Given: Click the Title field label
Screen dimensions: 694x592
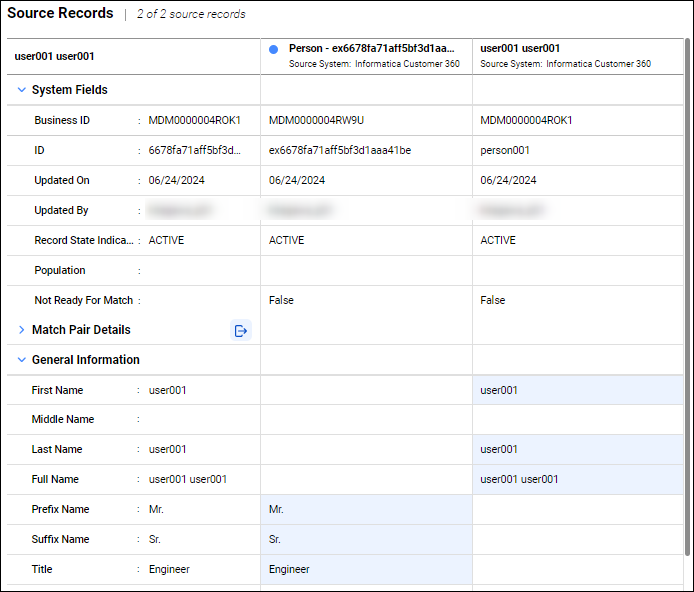Looking at the screenshot, I should [x=42, y=569].
